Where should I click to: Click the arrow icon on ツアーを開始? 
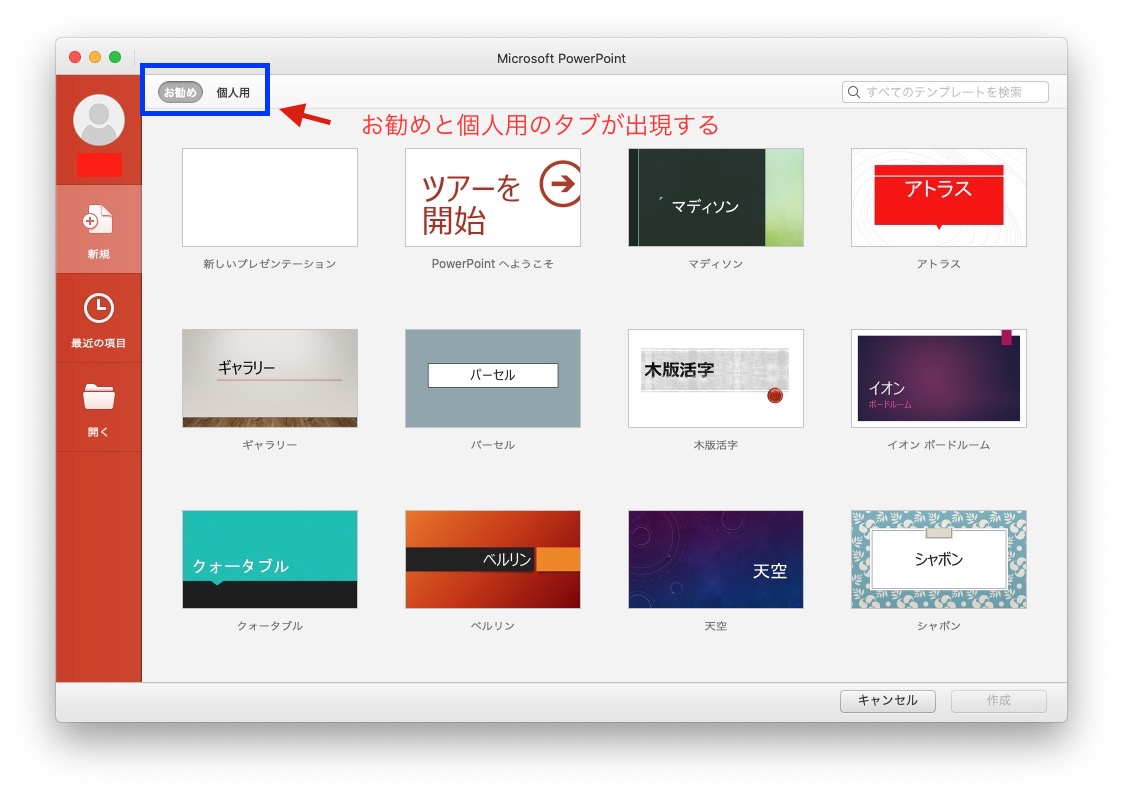coord(561,184)
